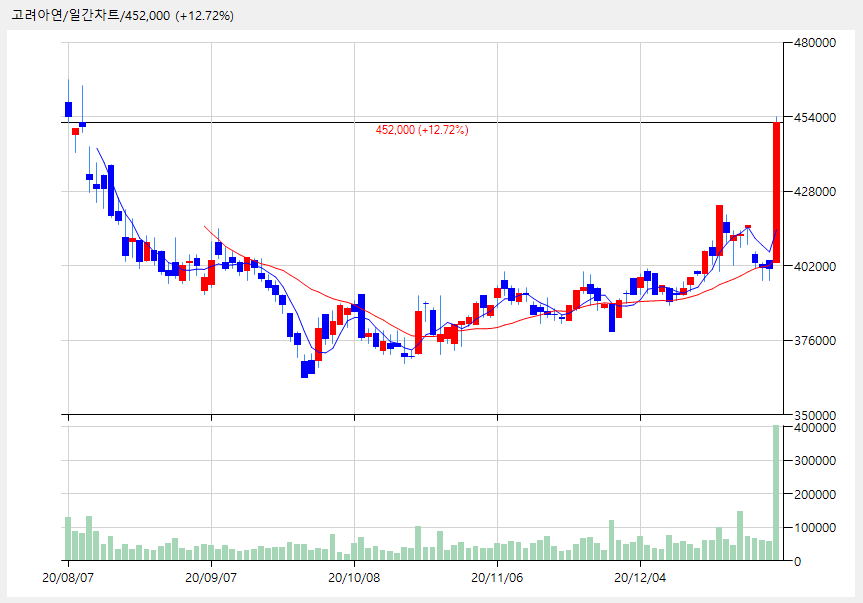Click the 200000 volume axis label
The image size is (863, 603).
click(815, 494)
